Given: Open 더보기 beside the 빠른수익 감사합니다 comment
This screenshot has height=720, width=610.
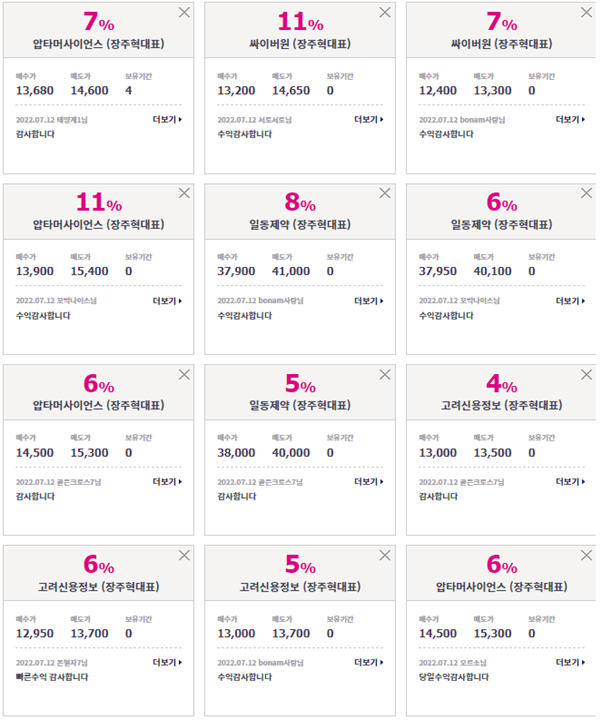Looking at the screenshot, I should point(167,662).
